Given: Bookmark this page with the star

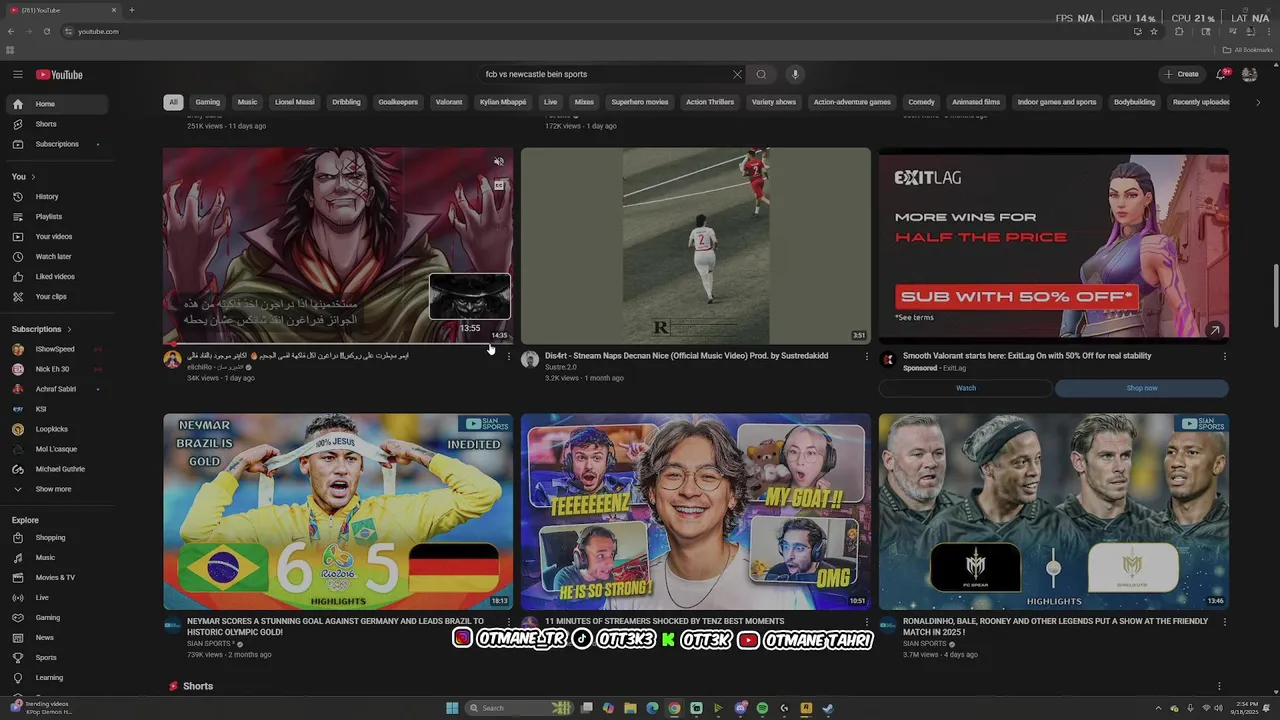Looking at the screenshot, I should [x=1154, y=31].
